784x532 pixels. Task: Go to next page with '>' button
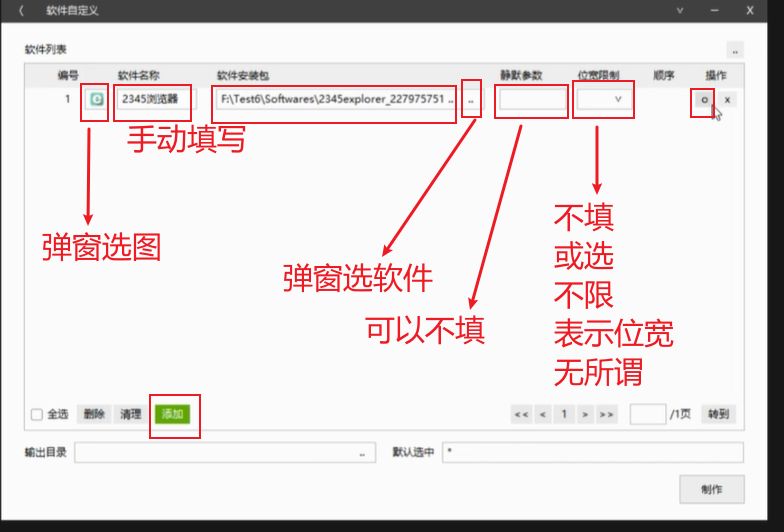[x=585, y=414]
